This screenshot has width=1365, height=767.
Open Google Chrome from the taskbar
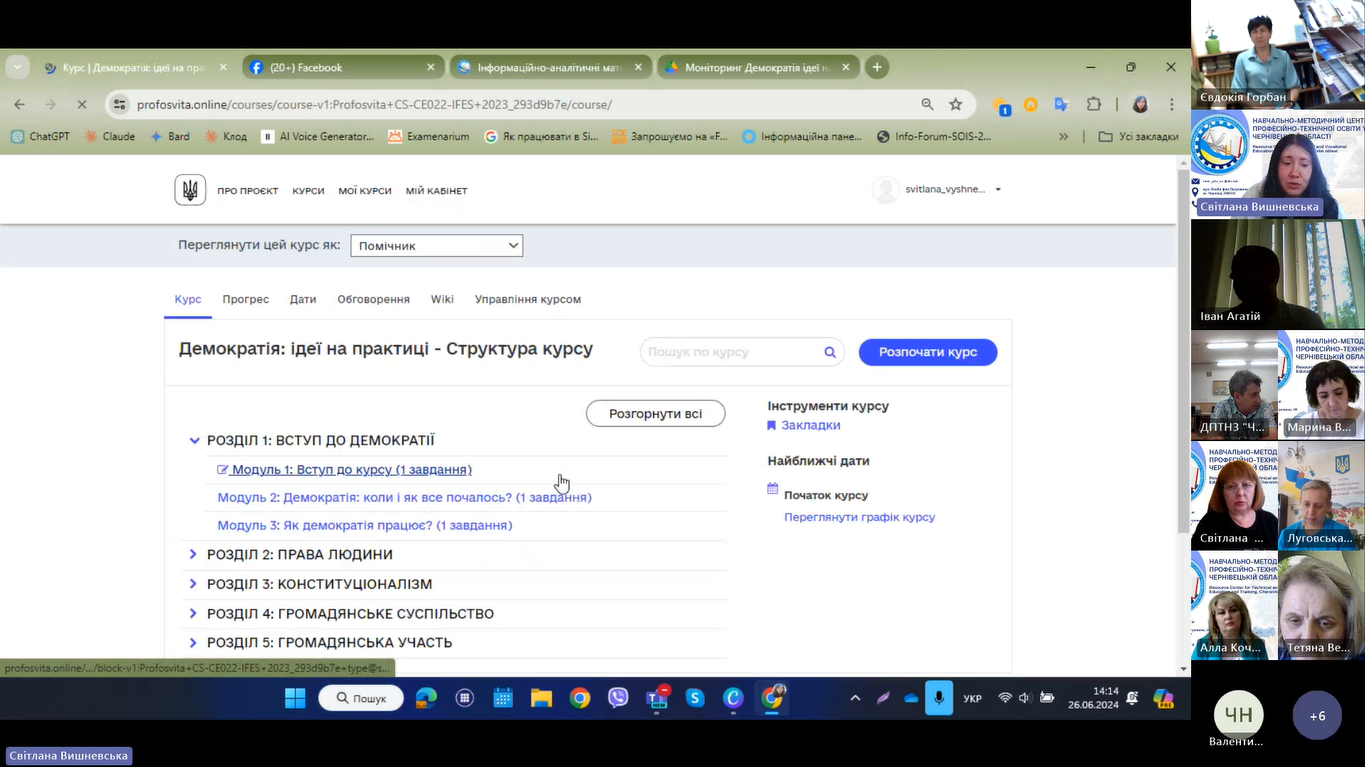tap(580, 698)
